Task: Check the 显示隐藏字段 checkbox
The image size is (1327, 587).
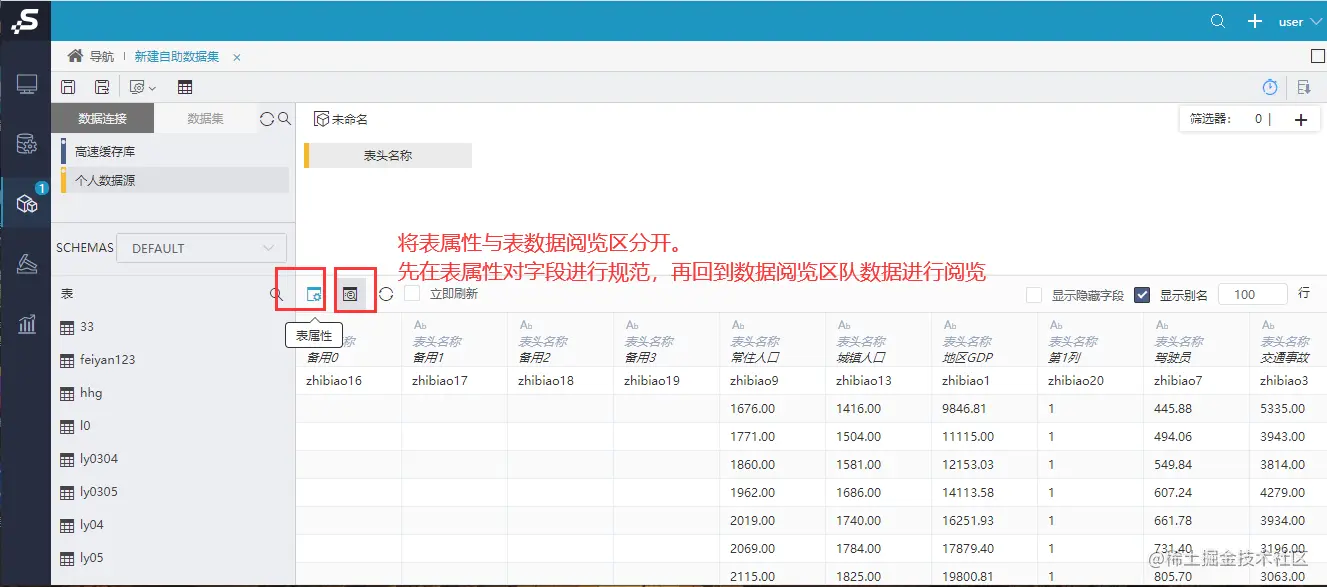Action: tap(1034, 293)
